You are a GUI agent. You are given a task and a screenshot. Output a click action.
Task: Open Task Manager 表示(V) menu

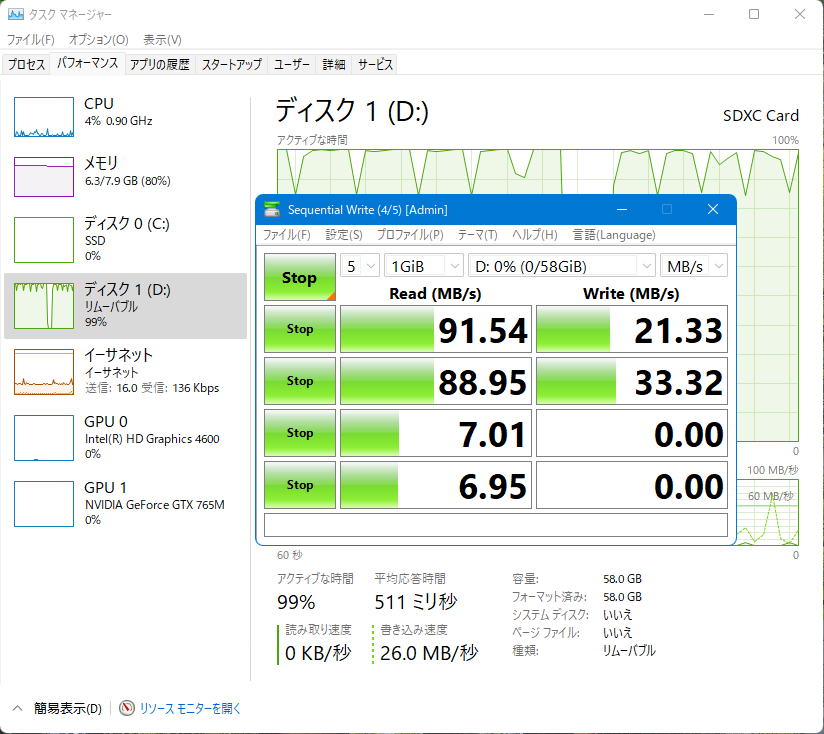click(x=162, y=39)
